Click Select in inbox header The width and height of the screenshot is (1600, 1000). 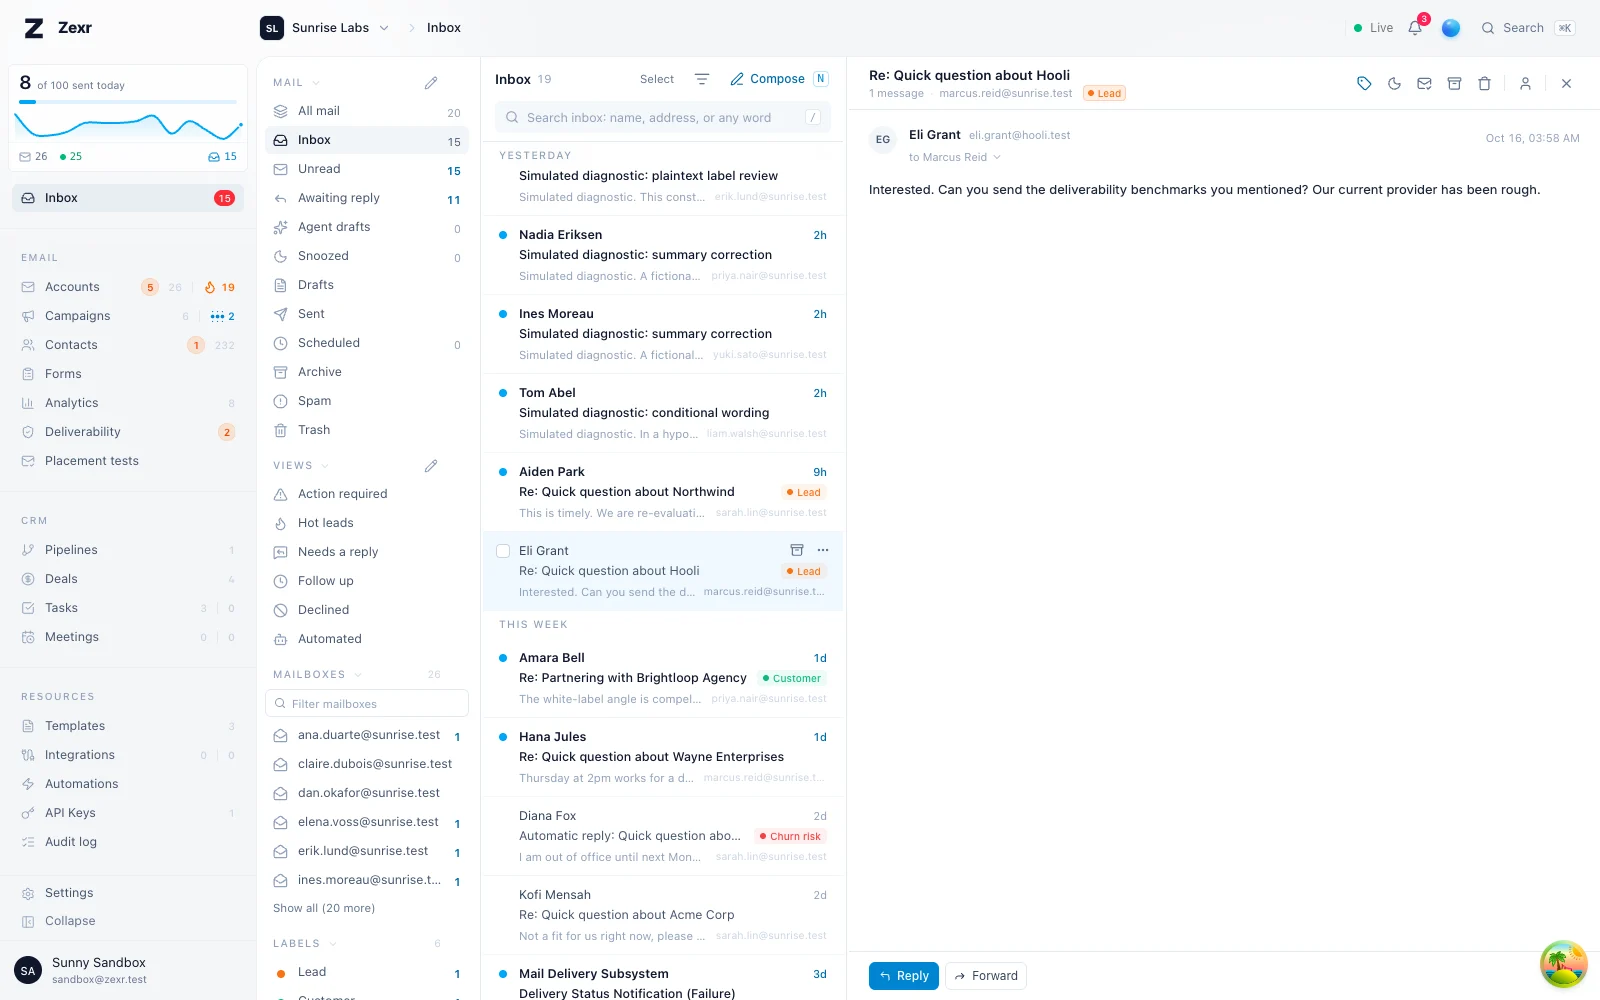(657, 79)
